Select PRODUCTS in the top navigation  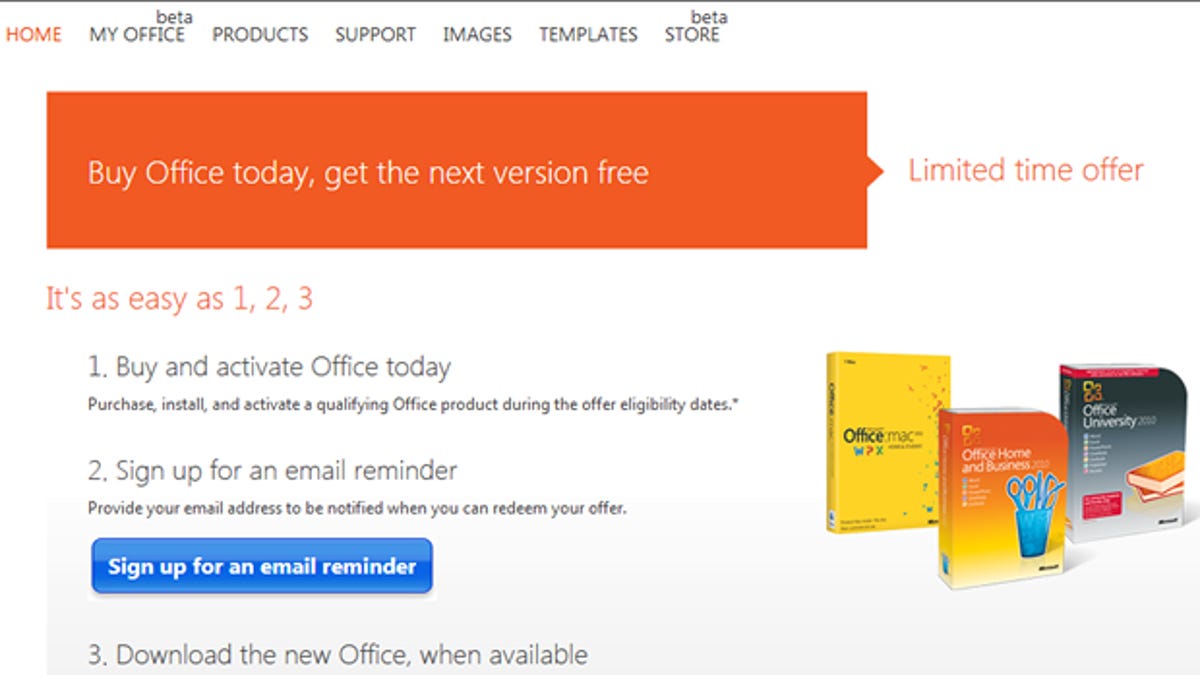click(x=260, y=34)
